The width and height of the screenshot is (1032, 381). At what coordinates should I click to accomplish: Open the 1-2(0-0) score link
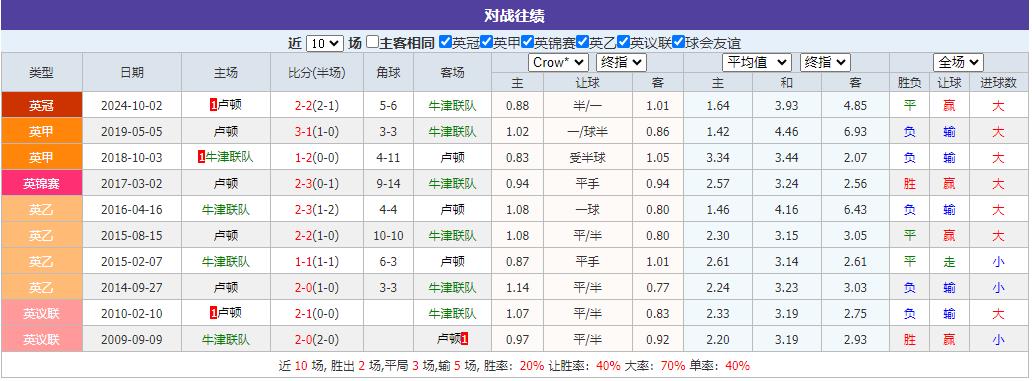pos(317,158)
